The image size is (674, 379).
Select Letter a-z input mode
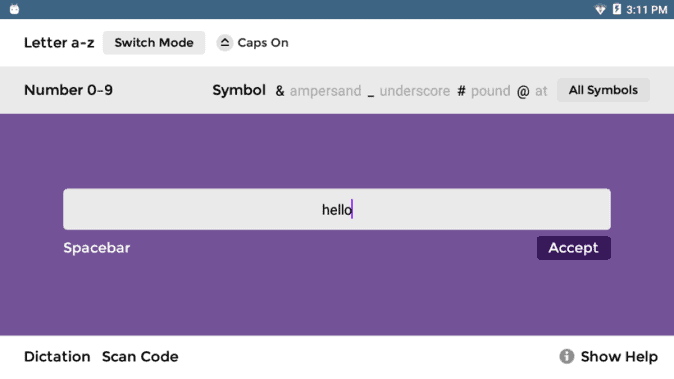coord(59,43)
